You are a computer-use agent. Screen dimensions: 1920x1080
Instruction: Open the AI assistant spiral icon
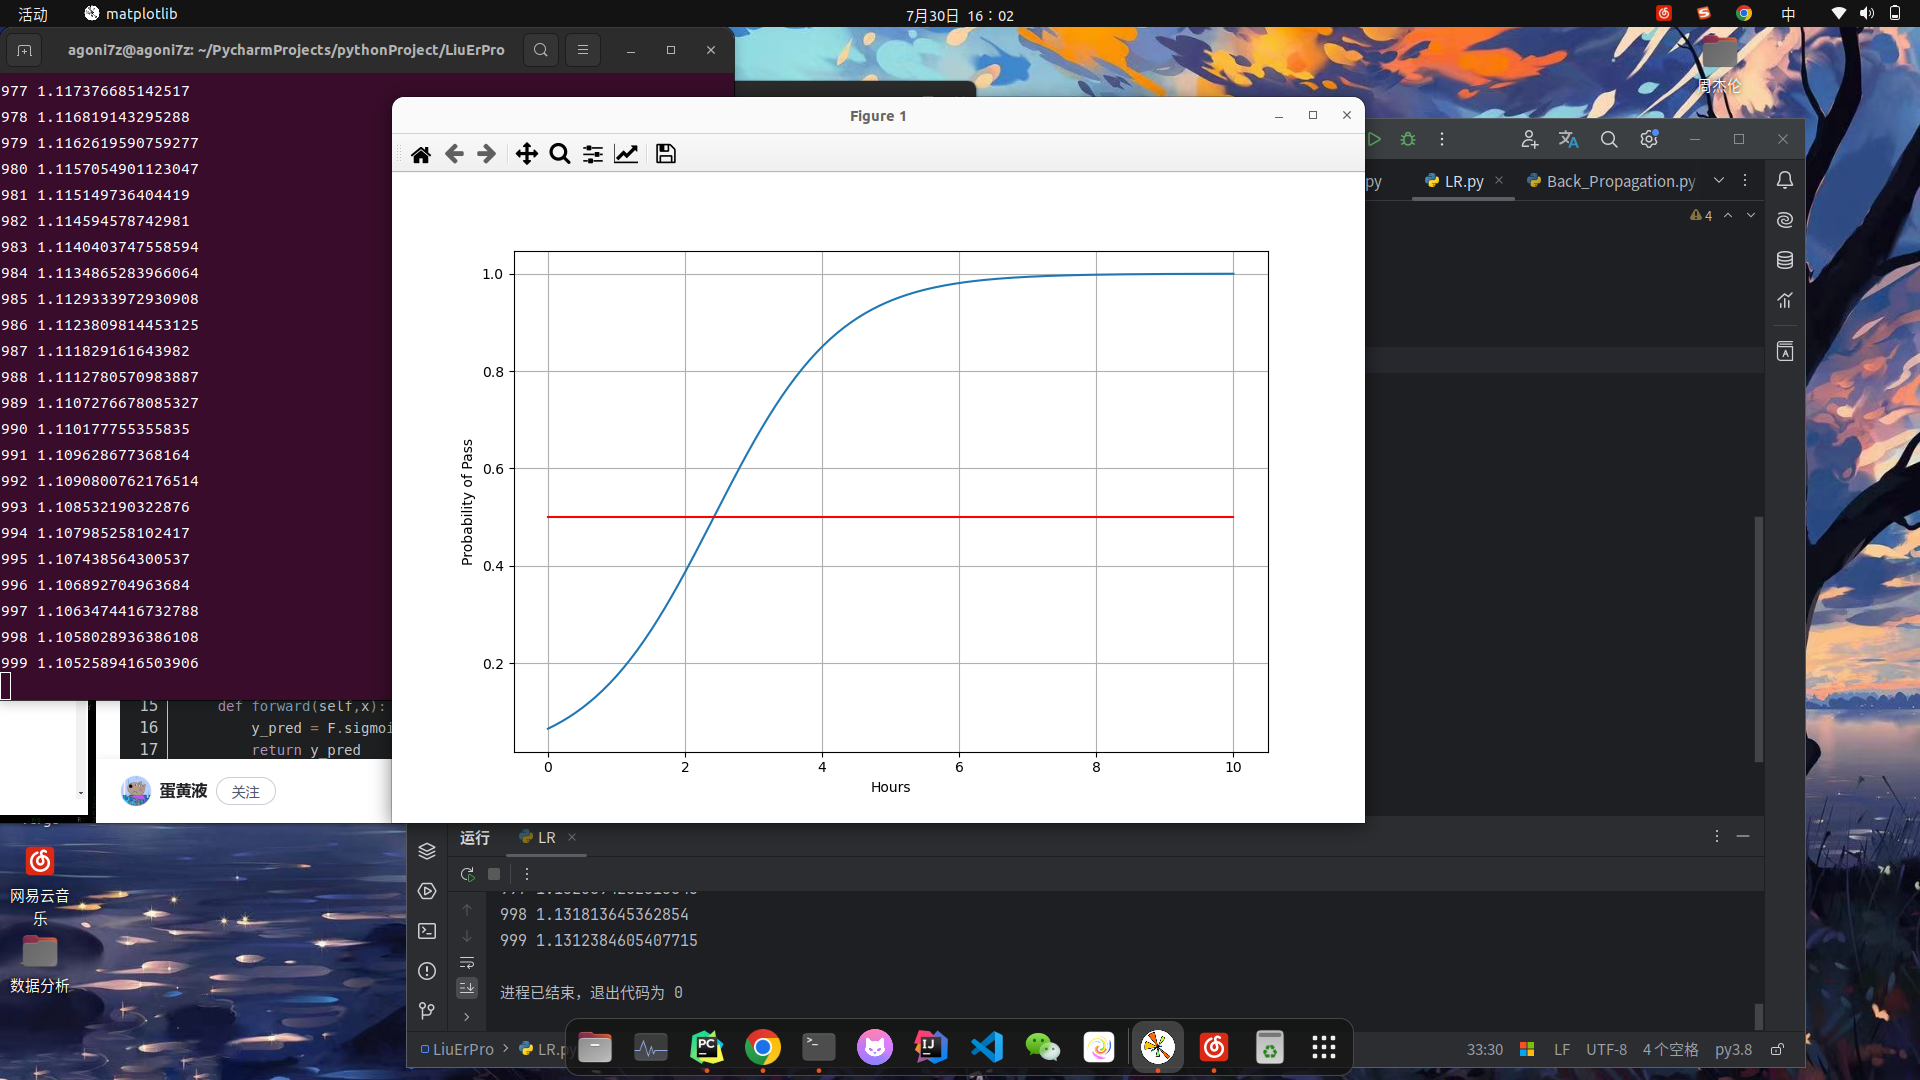pos(1785,220)
